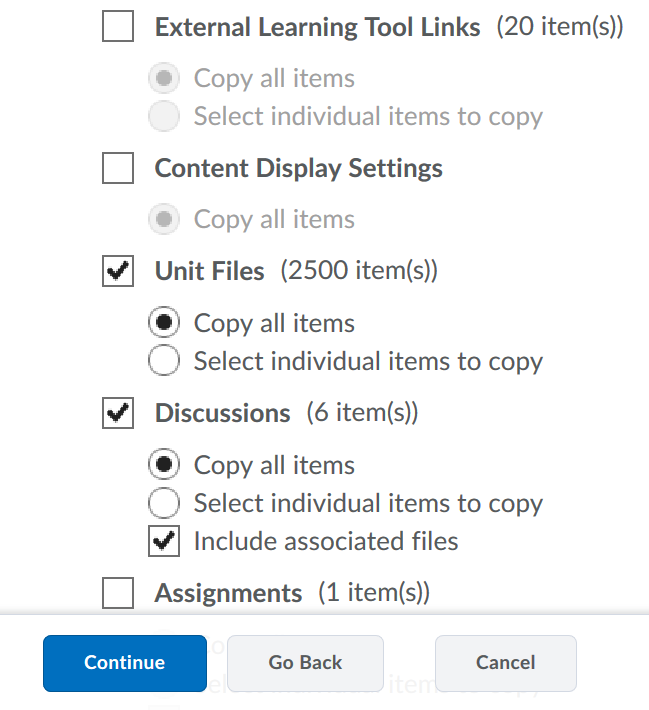Check the Assignments checkbox
Screen dimensions: 649x710
pos(118,593)
